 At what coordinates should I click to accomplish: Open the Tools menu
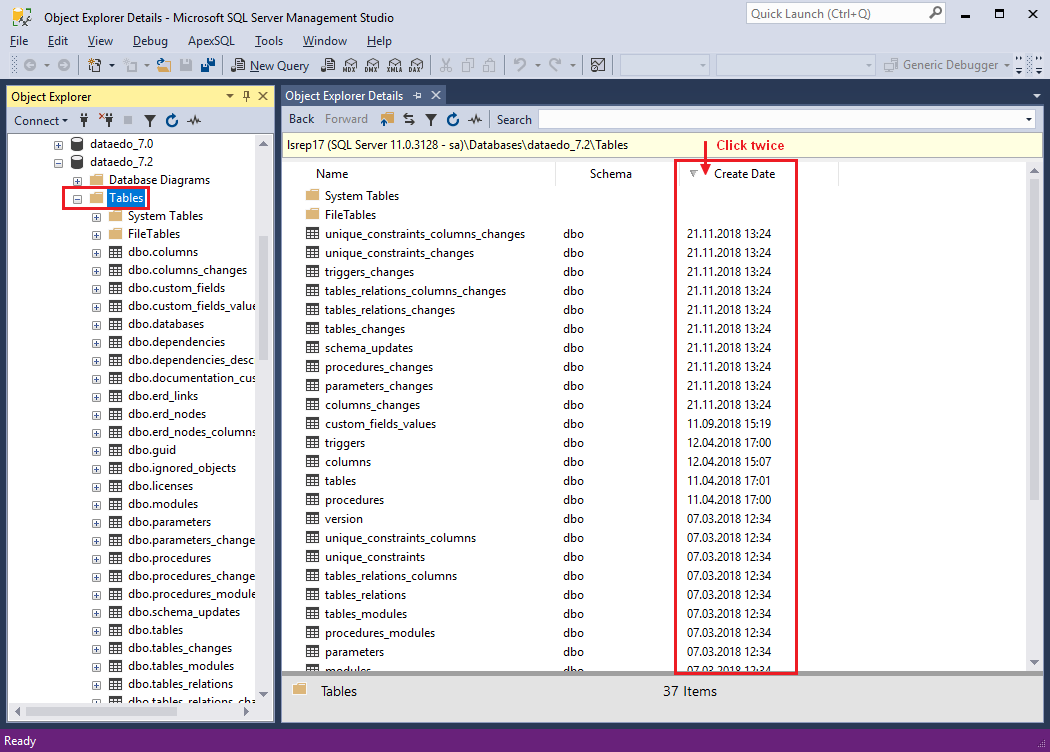tap(269, 41)
